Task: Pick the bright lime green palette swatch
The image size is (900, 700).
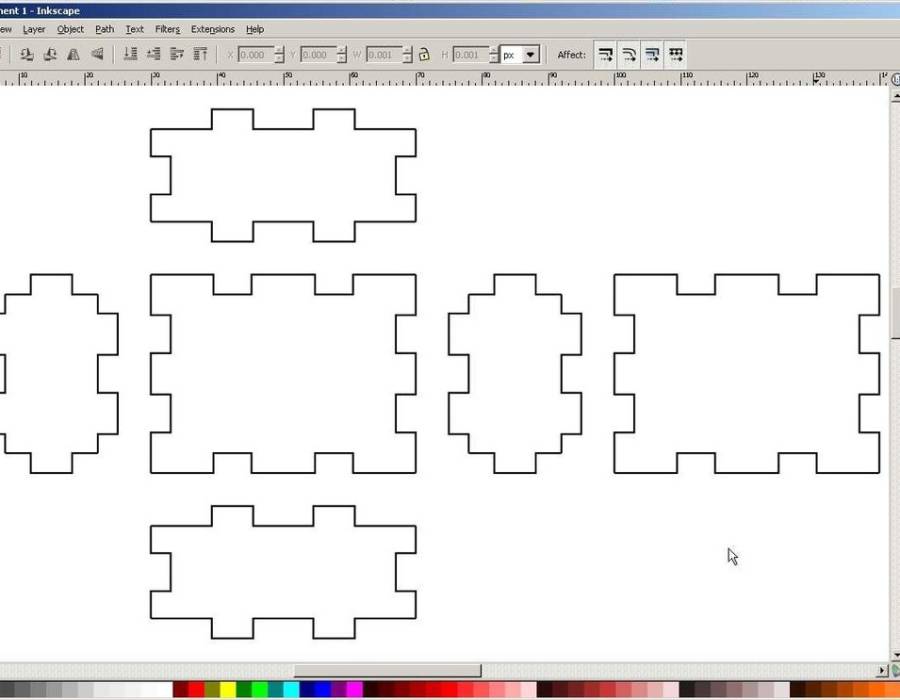Action: pyautogui.click(x=259, y=690)
